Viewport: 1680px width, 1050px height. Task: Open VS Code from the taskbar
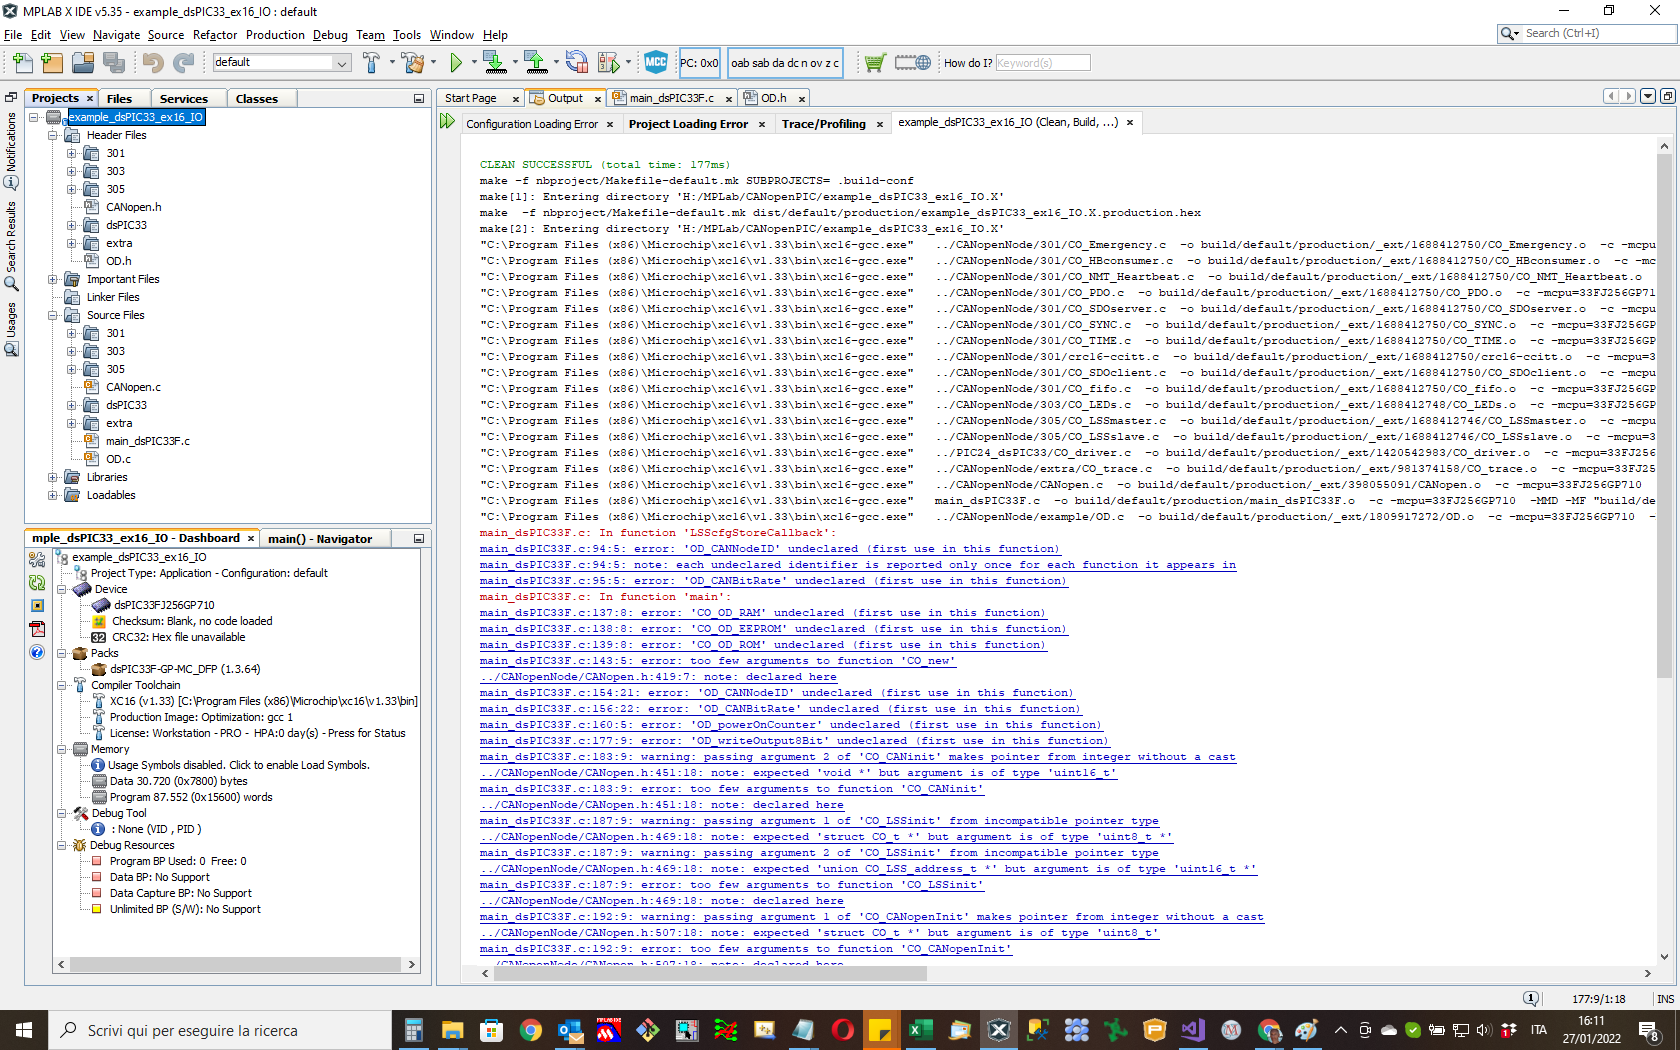(x=1192, y=1029)
